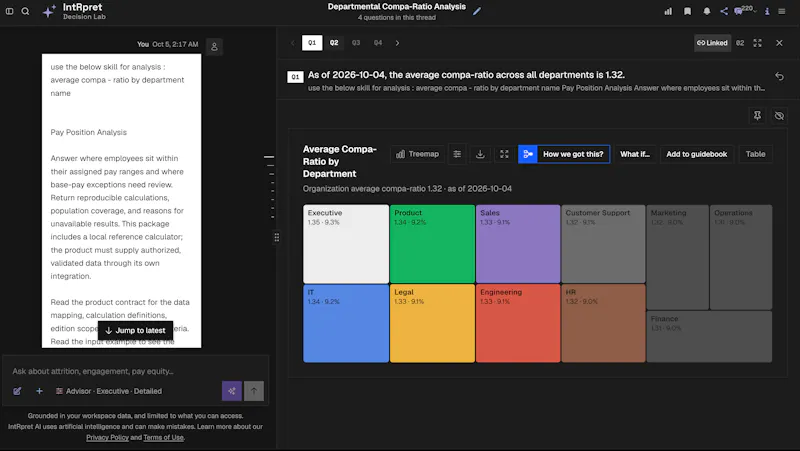The image size is (800, 451).
Task: Switch to Table view
Action: click(x=755, y=154)
